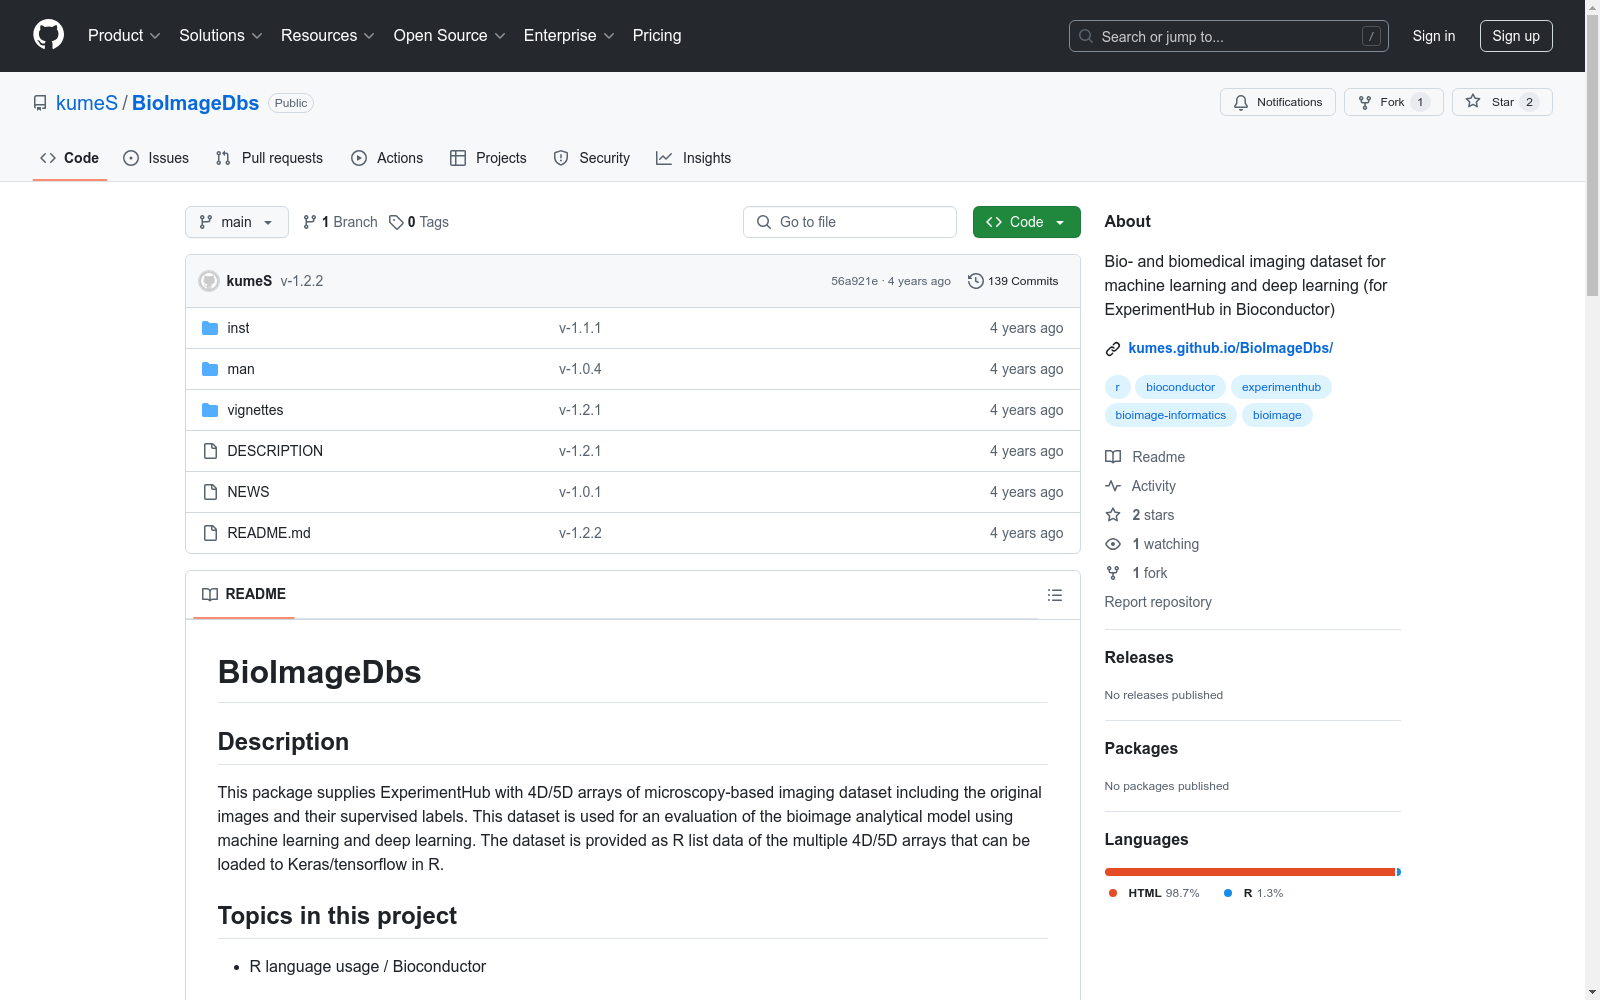
Task: Click the Pricing link
Action: click(x=657, y=35)
